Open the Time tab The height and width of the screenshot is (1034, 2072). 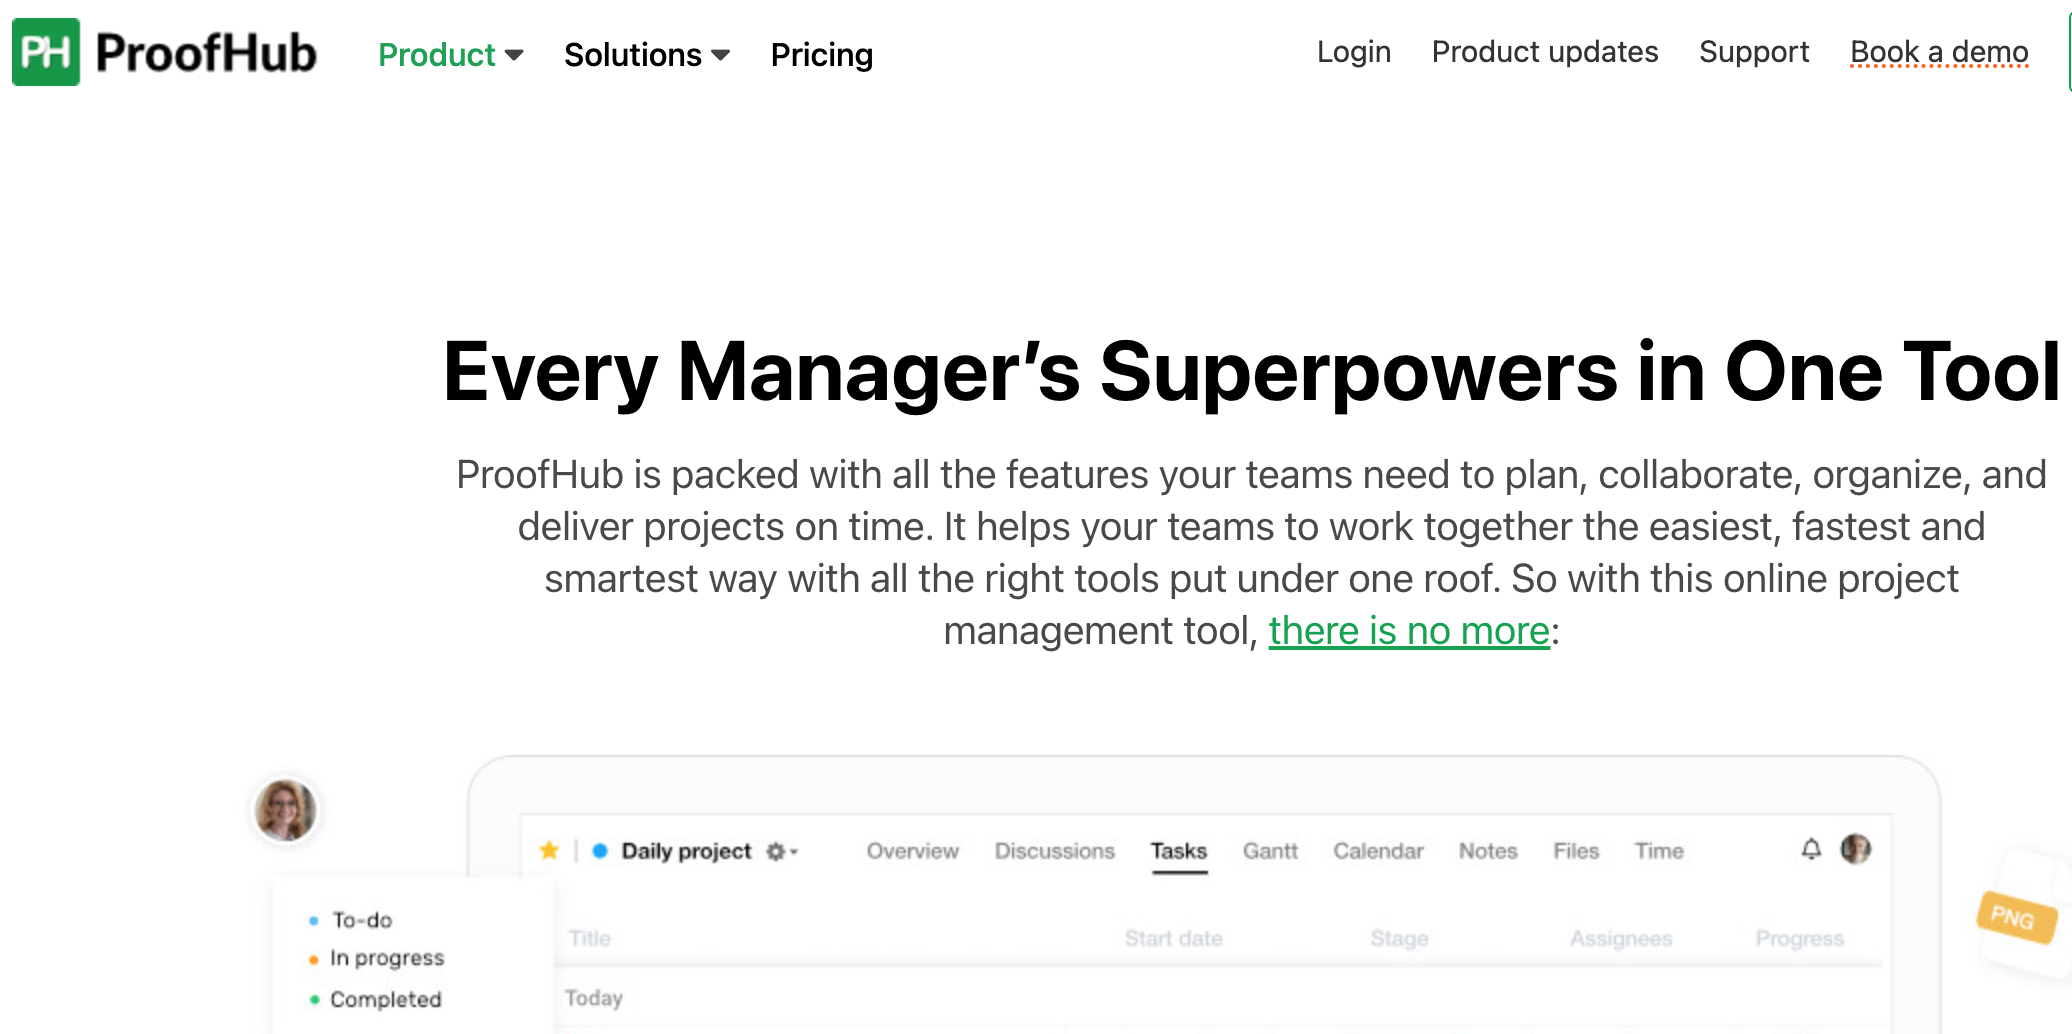pos(1658,851)
